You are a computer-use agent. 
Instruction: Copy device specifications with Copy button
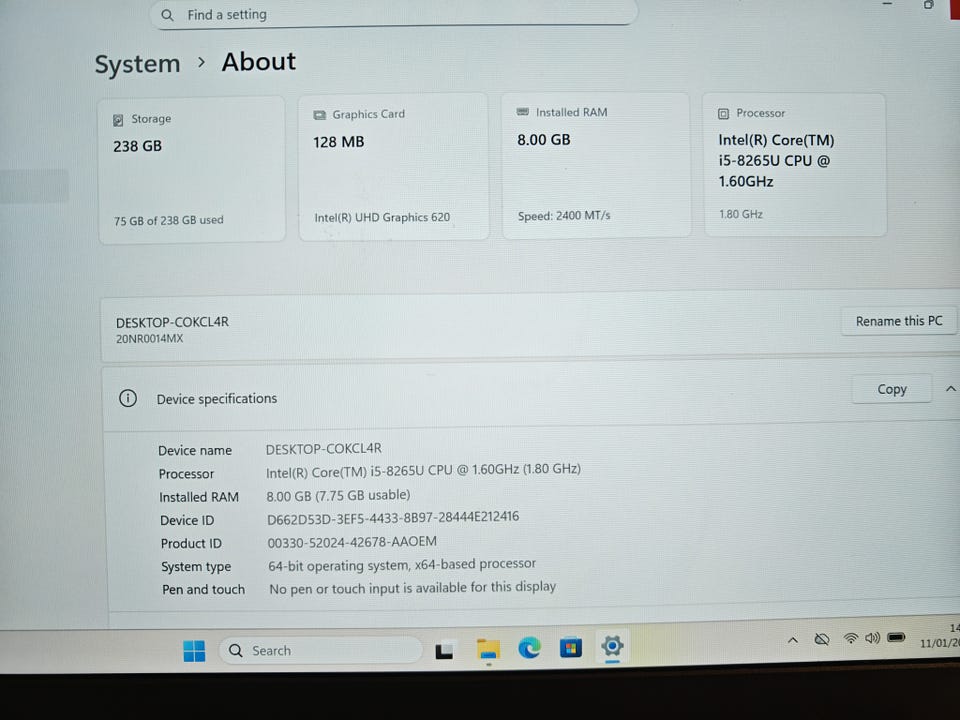[x=891, y=389]
